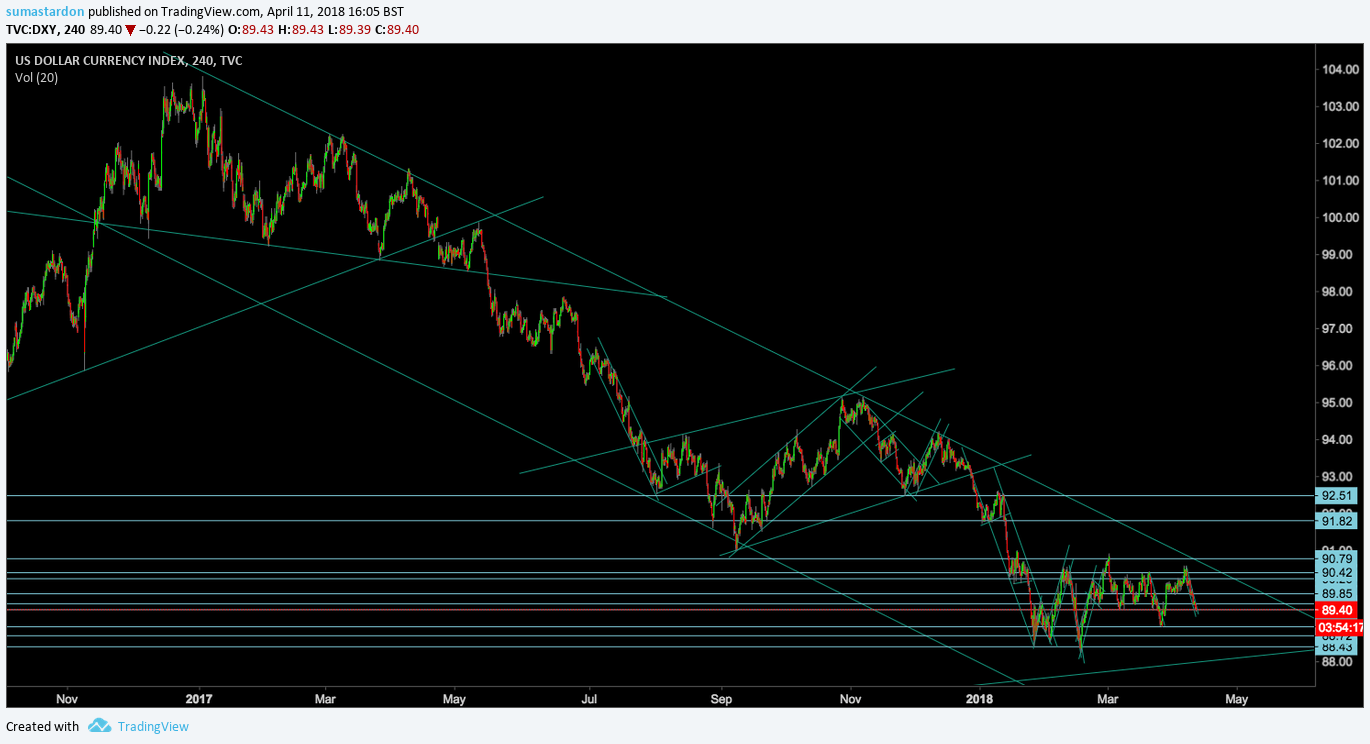Select the 88.43 price level tag

[1337, 647]
